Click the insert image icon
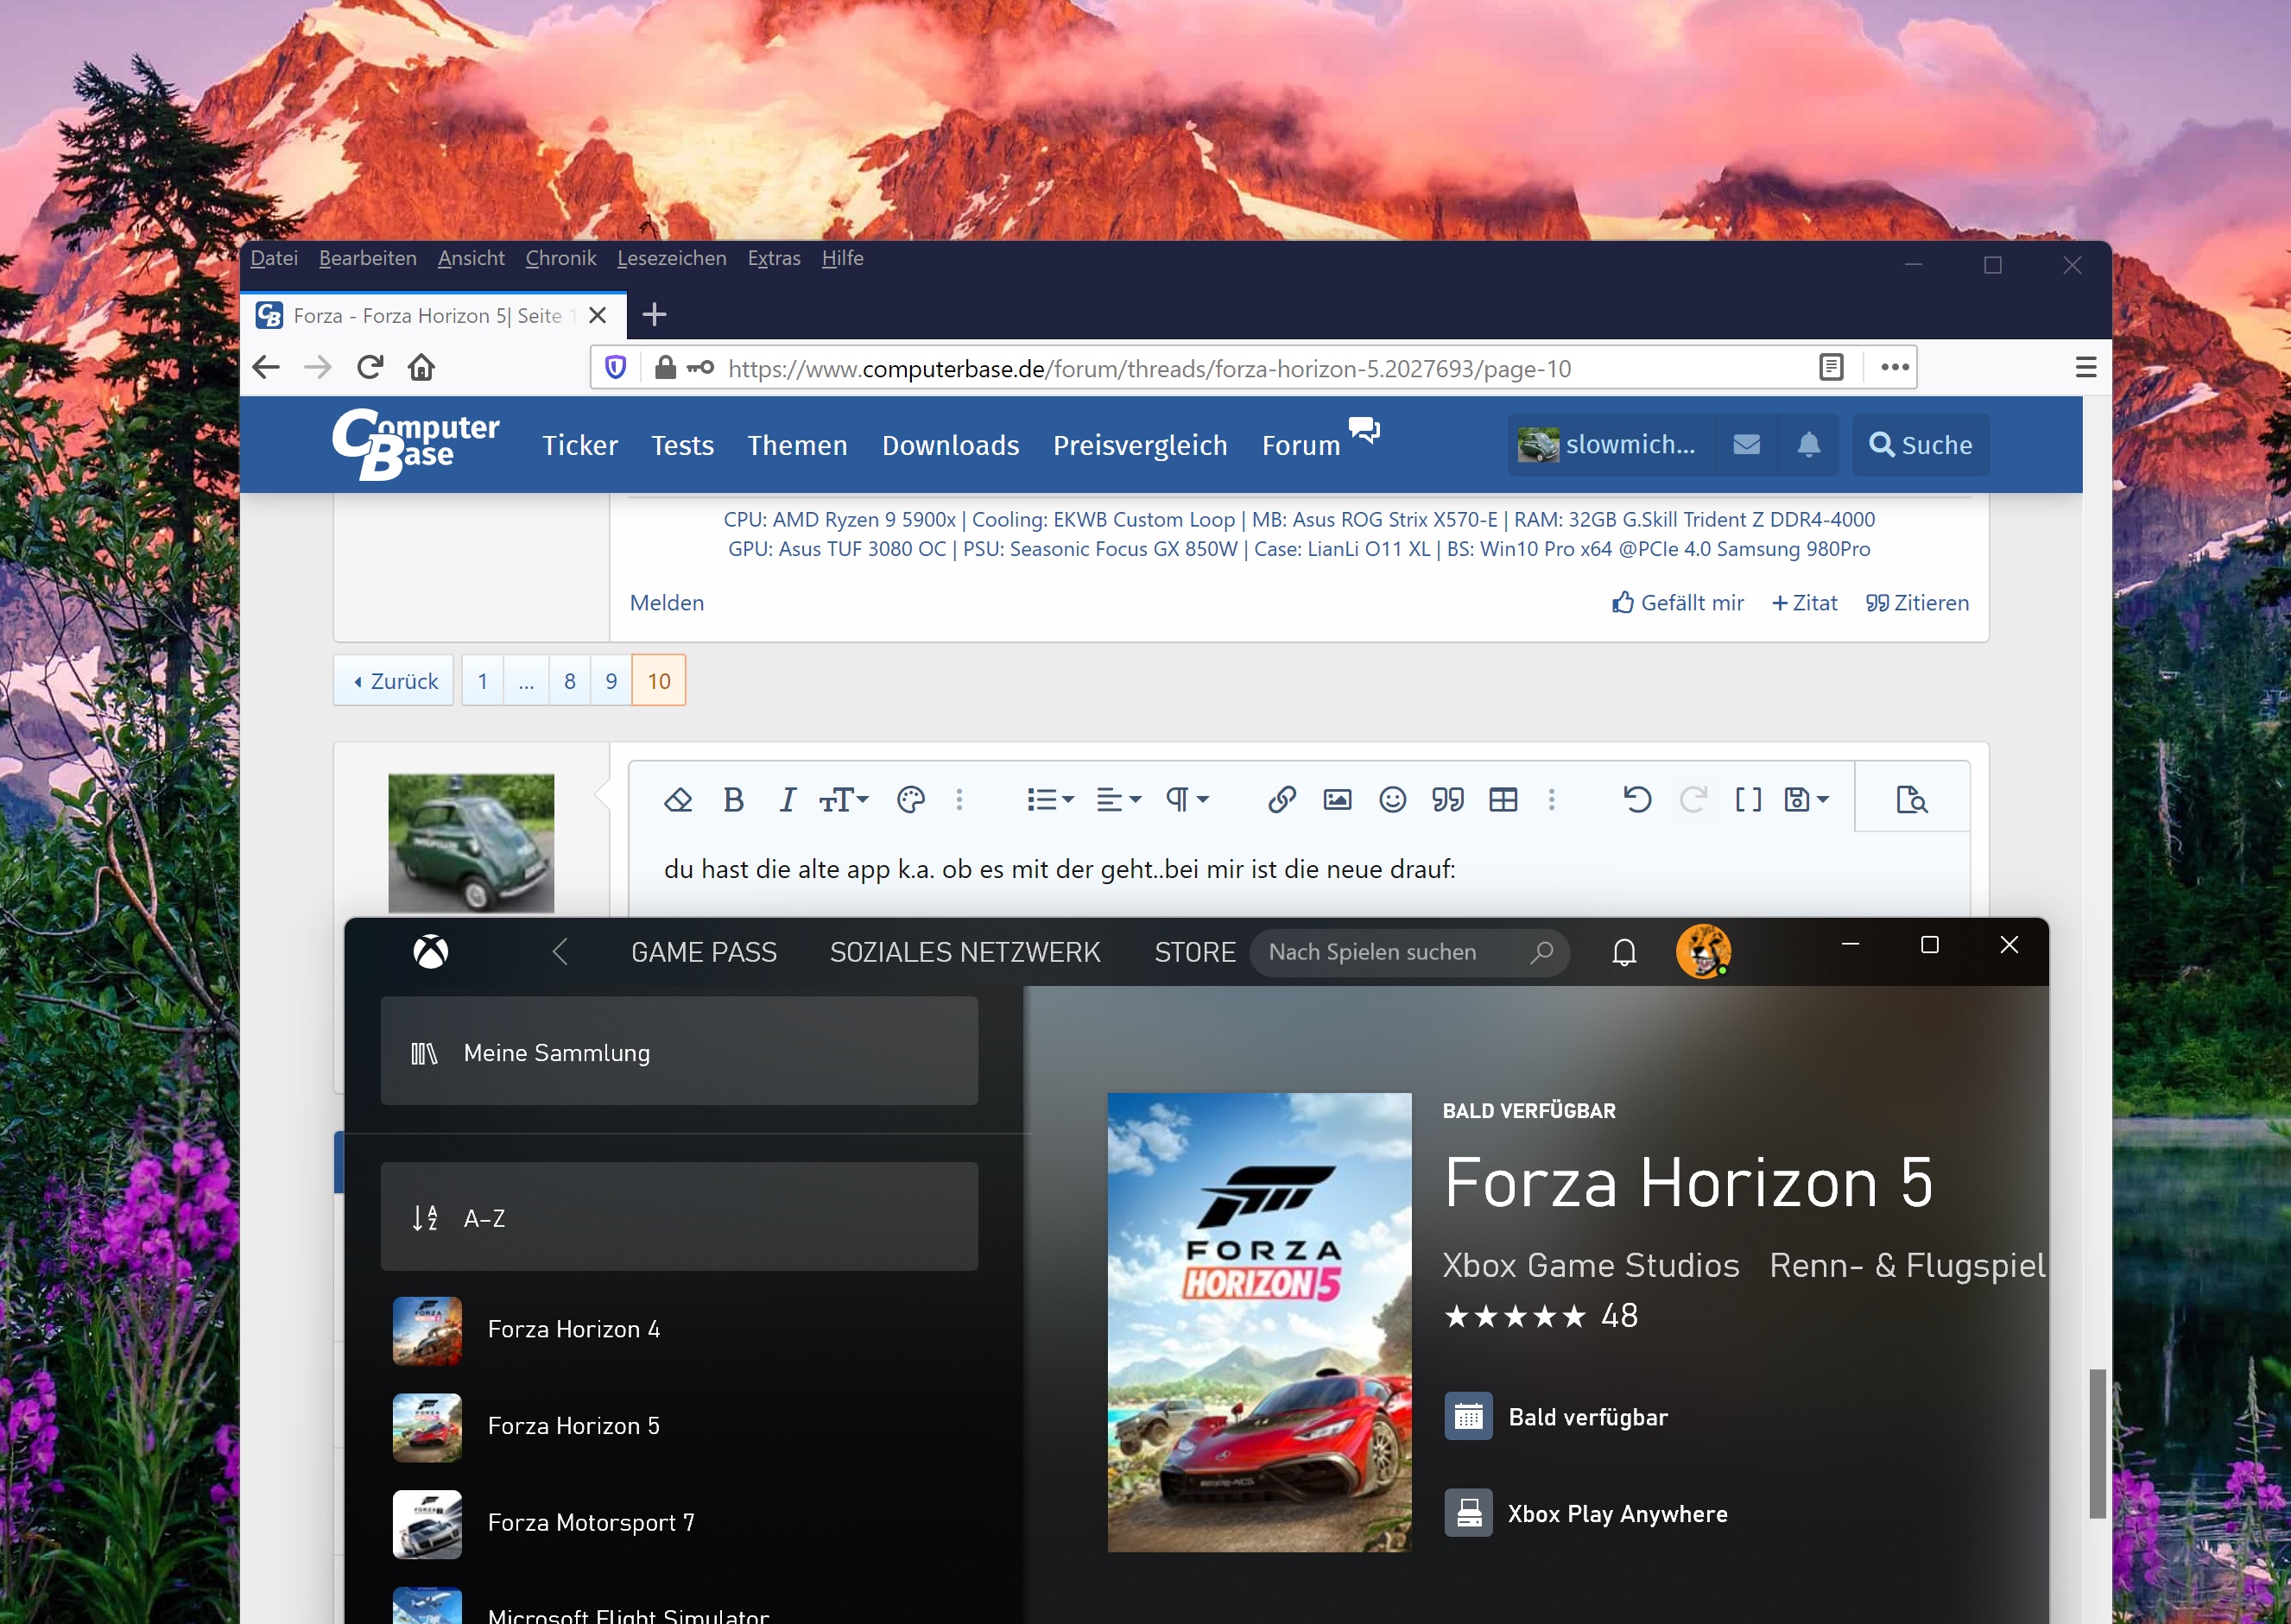 (1337, 799)
